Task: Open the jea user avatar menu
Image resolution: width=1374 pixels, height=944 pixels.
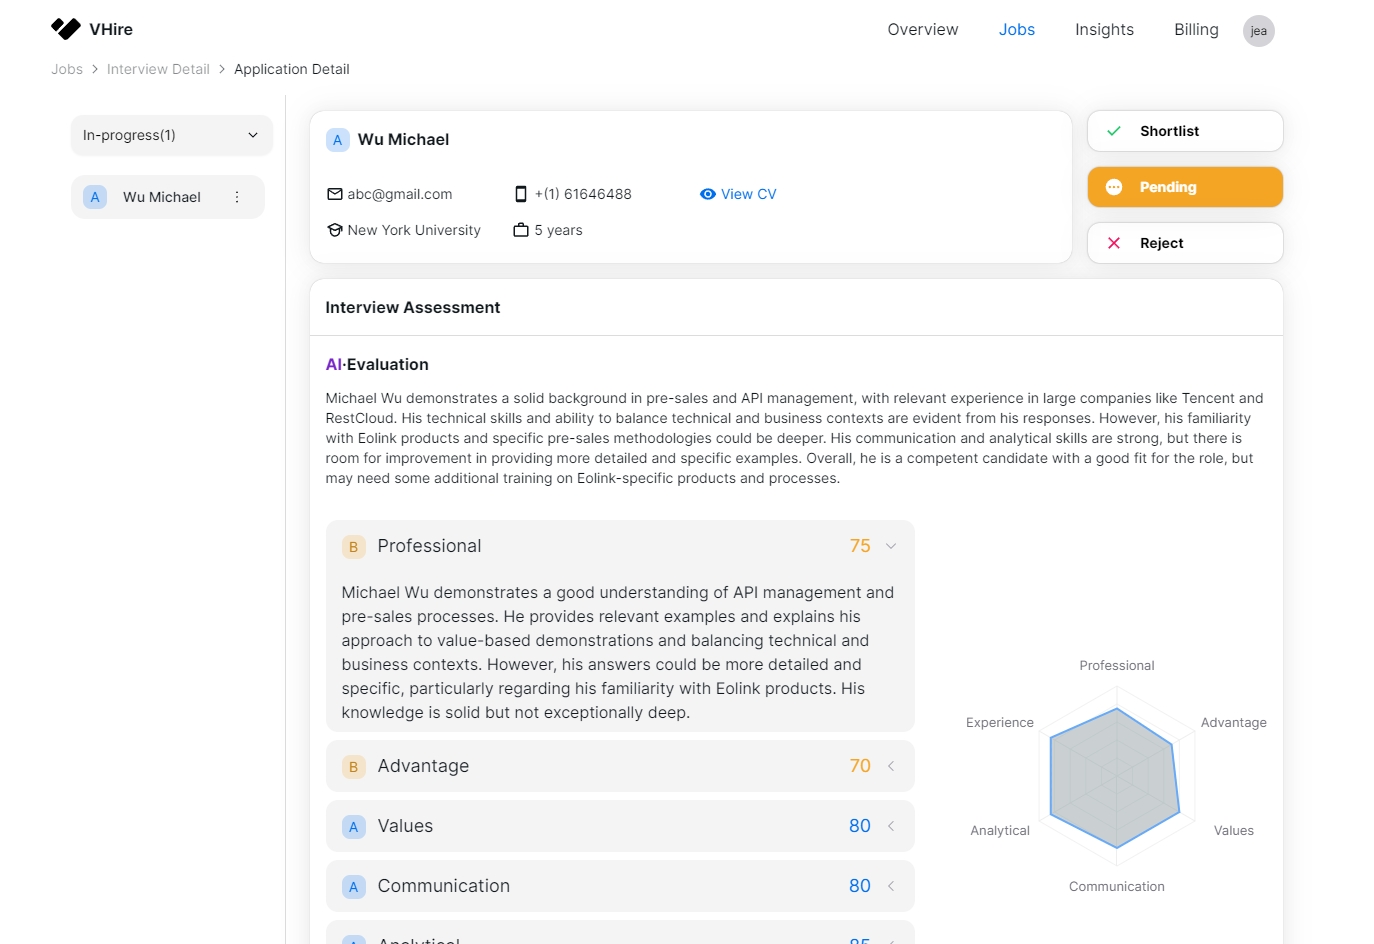Action: coord(1258,31)
